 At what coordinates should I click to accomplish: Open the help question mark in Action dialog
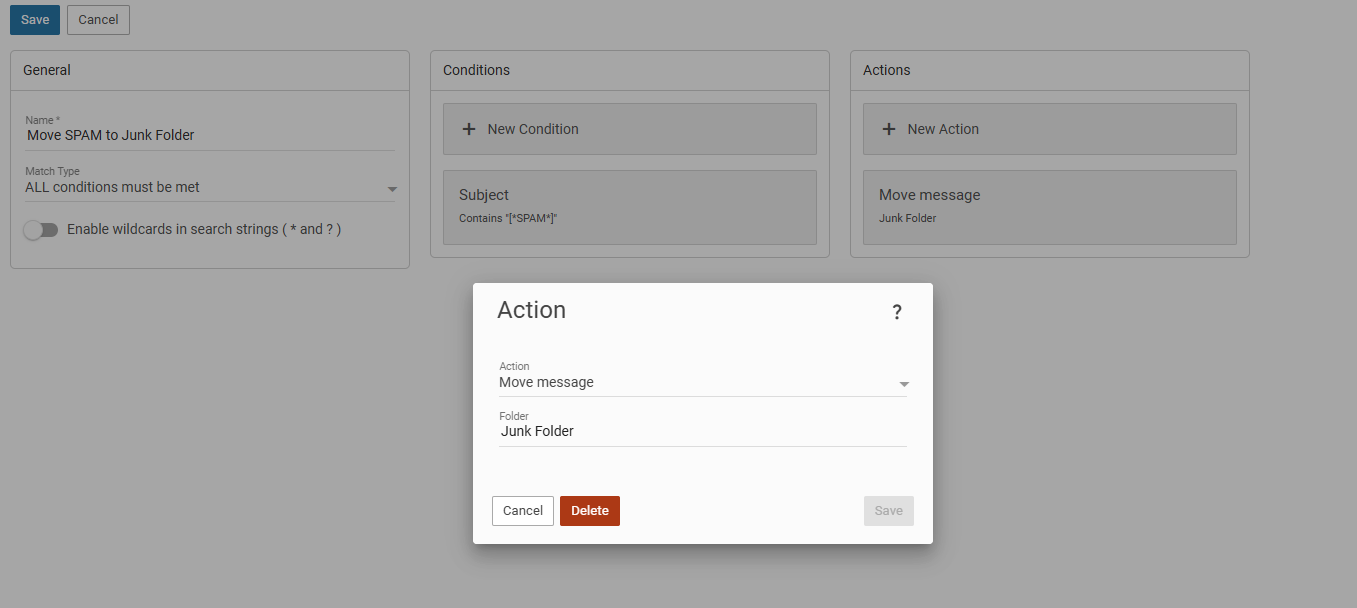click(x=897, y=312)
